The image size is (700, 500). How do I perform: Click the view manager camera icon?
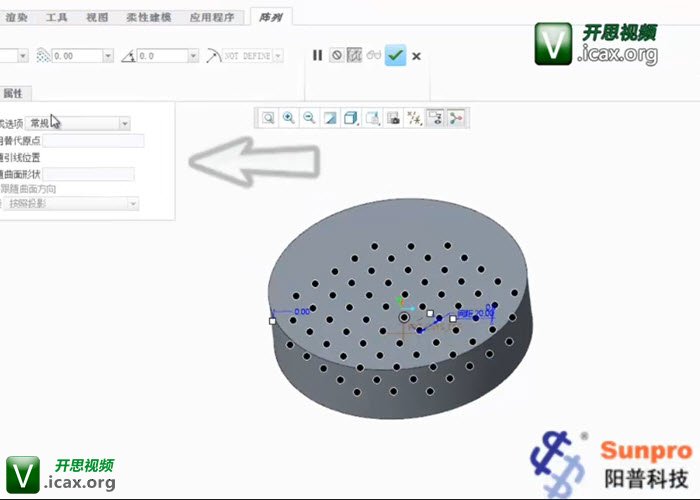pyautogui.click(x=393, y=118)
